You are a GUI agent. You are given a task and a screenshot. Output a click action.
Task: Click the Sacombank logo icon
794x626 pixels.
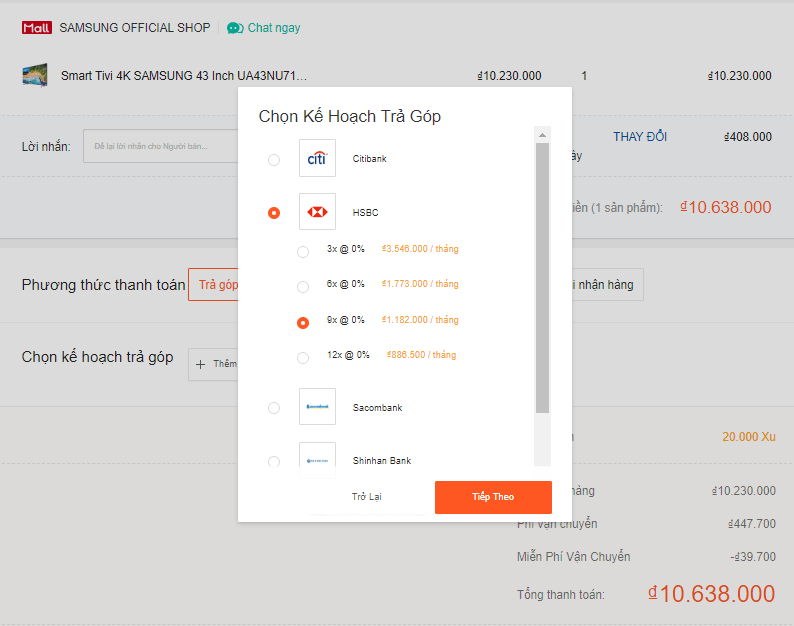pos(317,407)
